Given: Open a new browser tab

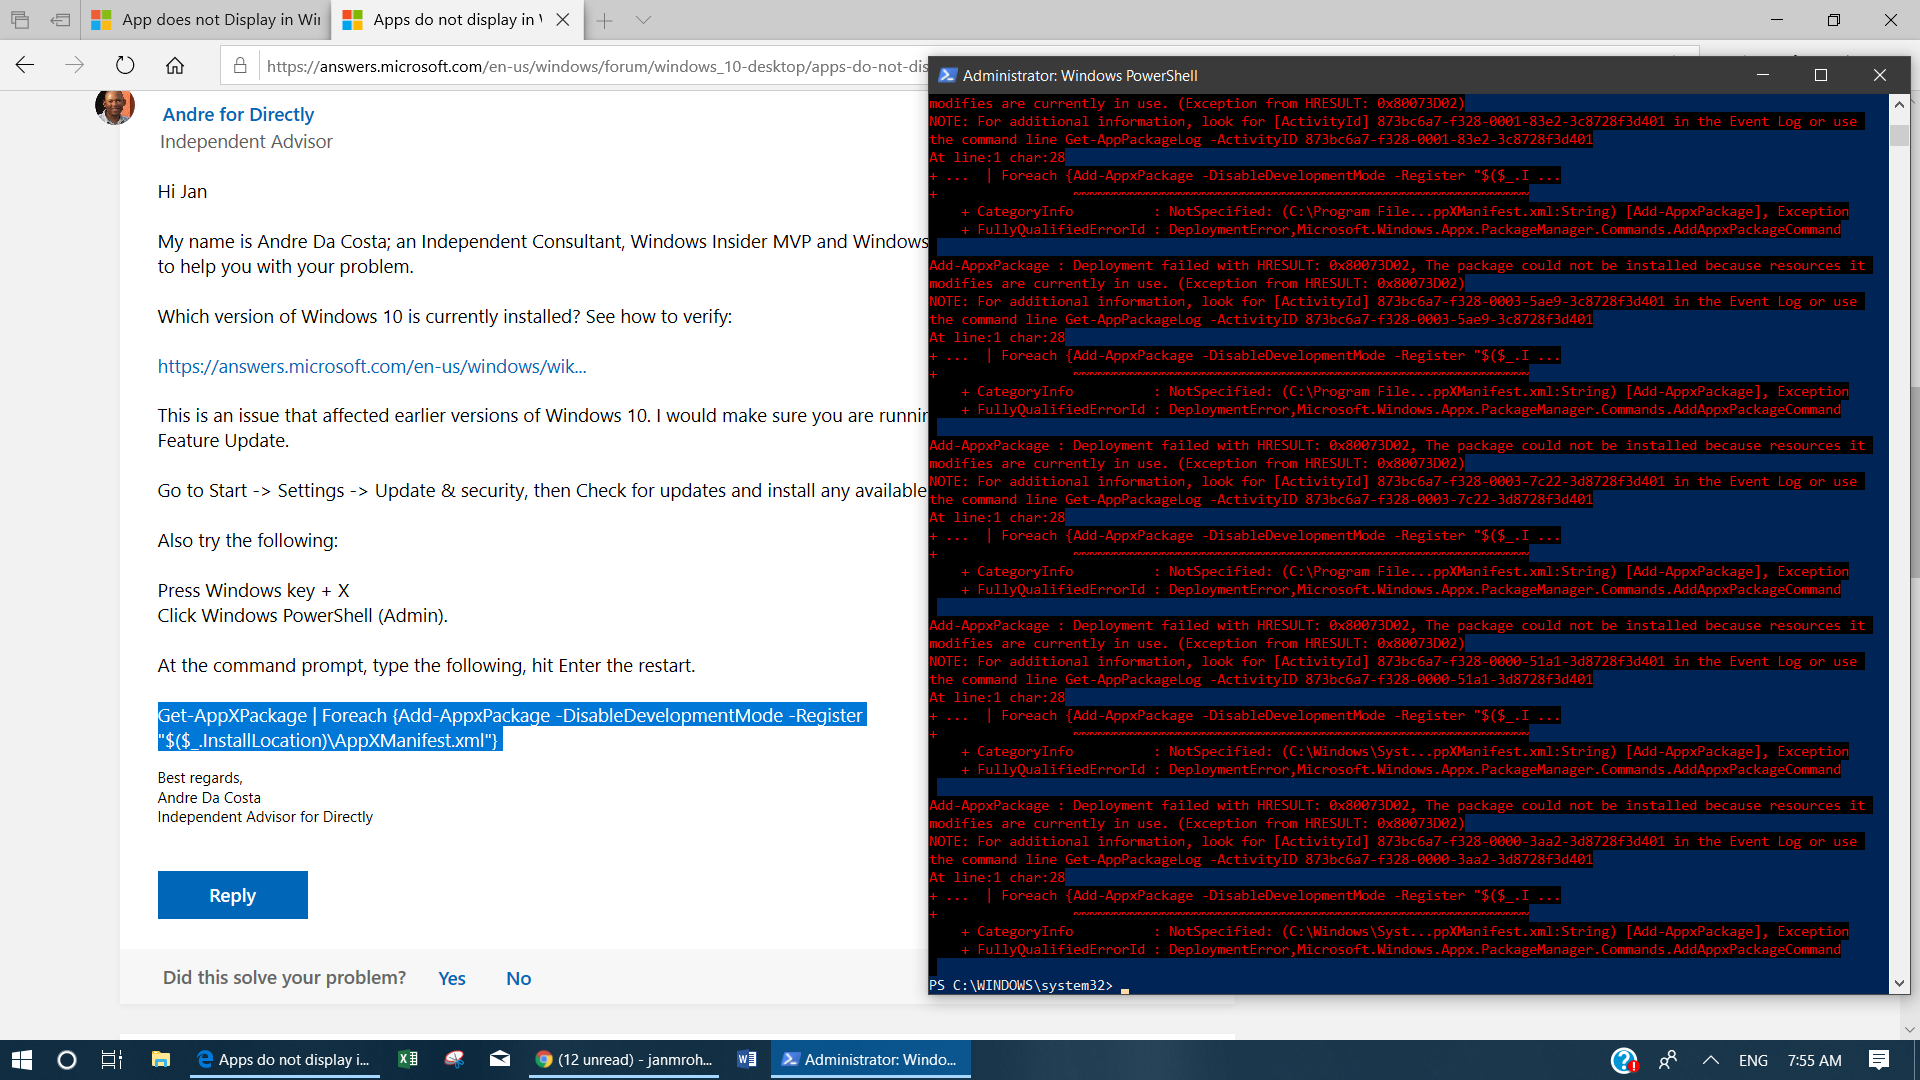Looking at the screenshot, I should pyautogui.click(x=604, y=20).
